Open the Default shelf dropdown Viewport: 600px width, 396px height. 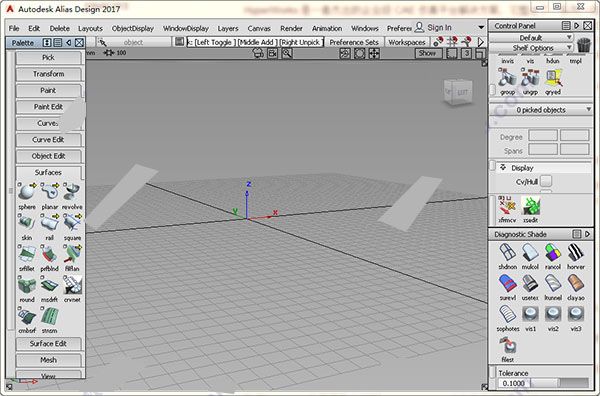(x=531, y=37)
